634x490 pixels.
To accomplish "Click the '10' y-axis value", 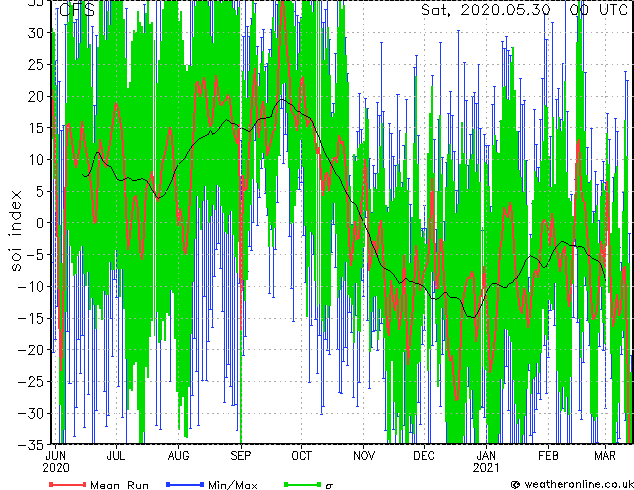I will click(36, 160).
